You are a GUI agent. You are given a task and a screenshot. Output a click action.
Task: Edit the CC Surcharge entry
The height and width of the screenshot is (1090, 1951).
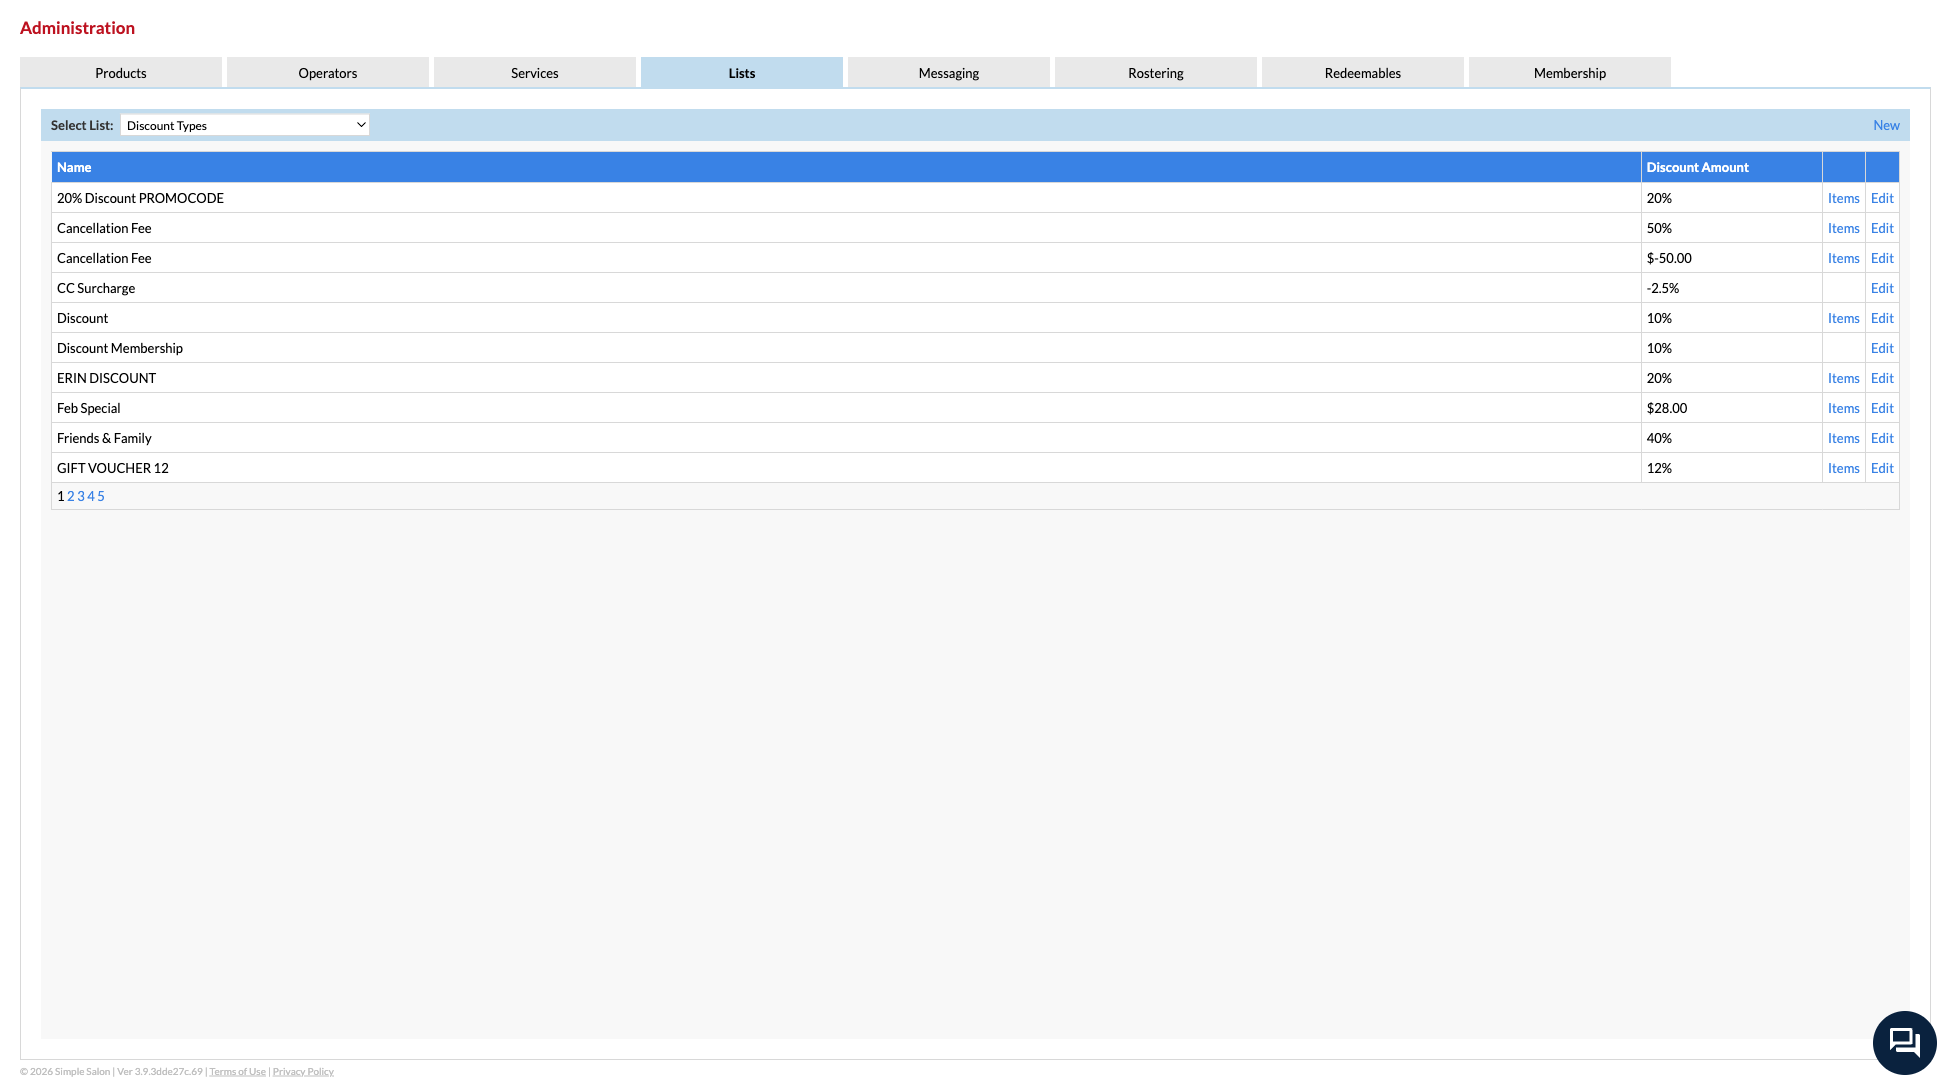tap(1881, 288)
